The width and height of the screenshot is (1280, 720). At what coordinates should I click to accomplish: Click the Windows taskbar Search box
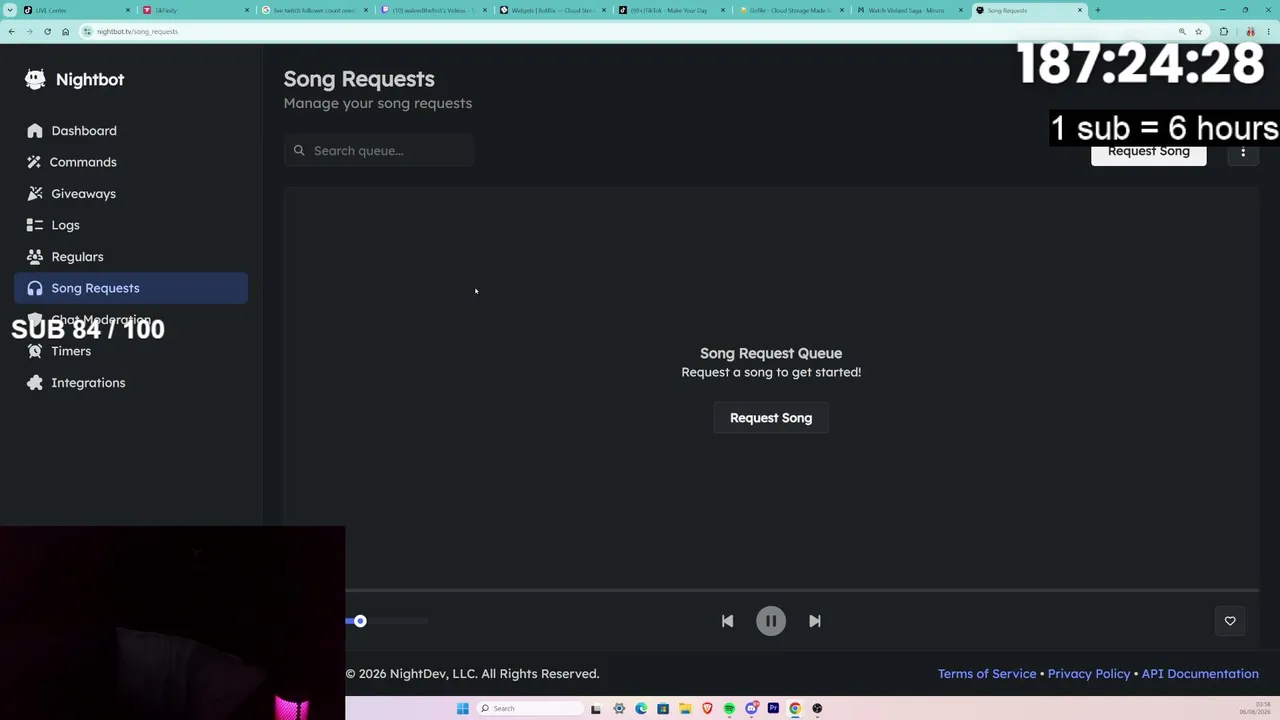(x=530, y=709)
